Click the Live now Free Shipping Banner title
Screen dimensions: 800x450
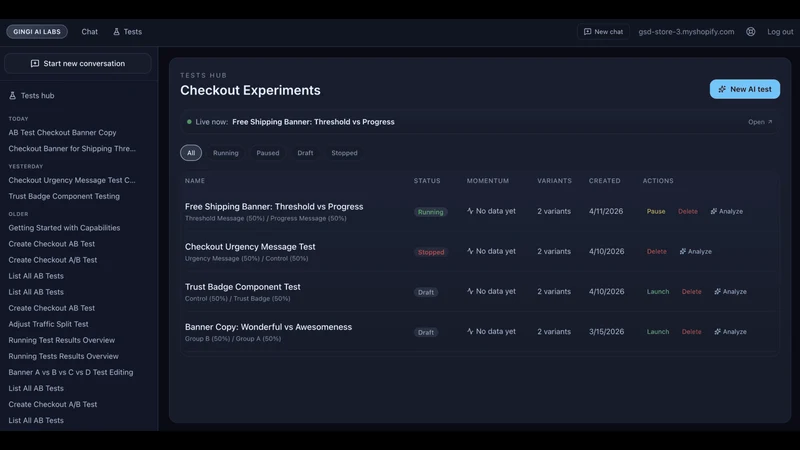tap(313, 122)
